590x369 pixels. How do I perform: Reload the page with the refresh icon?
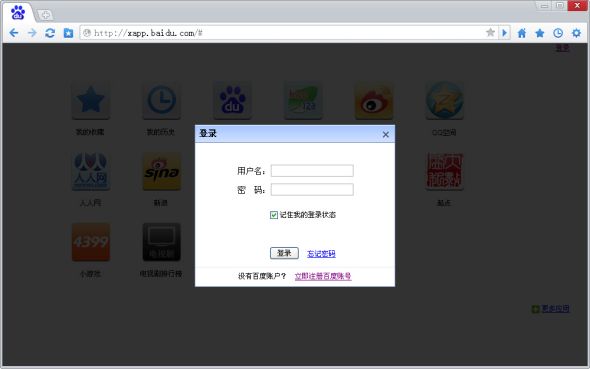click(50, 33)
